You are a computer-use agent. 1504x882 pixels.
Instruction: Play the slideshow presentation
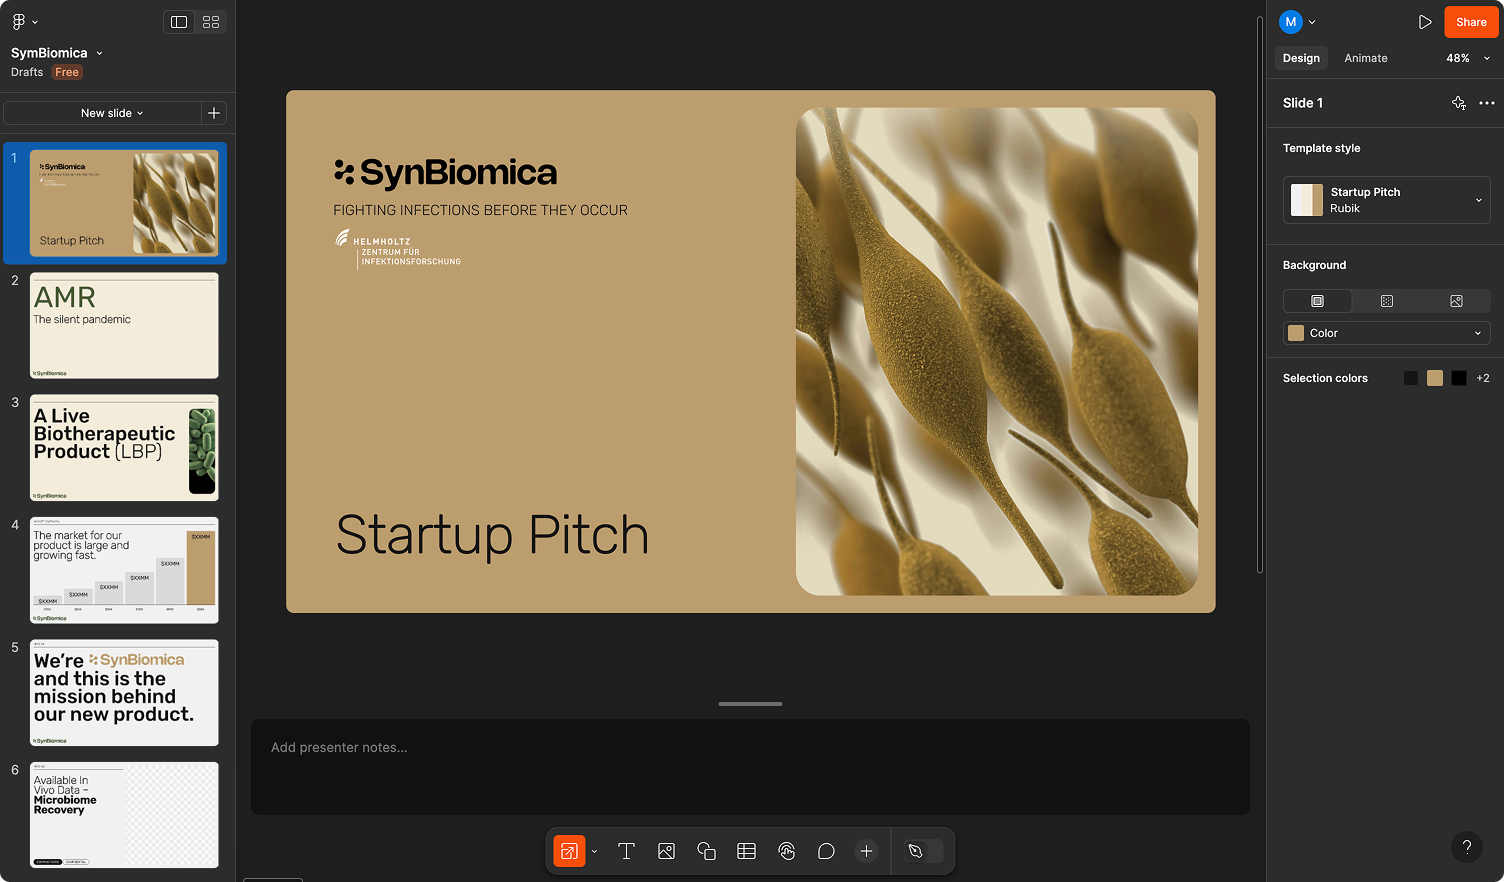[1425, 22]
